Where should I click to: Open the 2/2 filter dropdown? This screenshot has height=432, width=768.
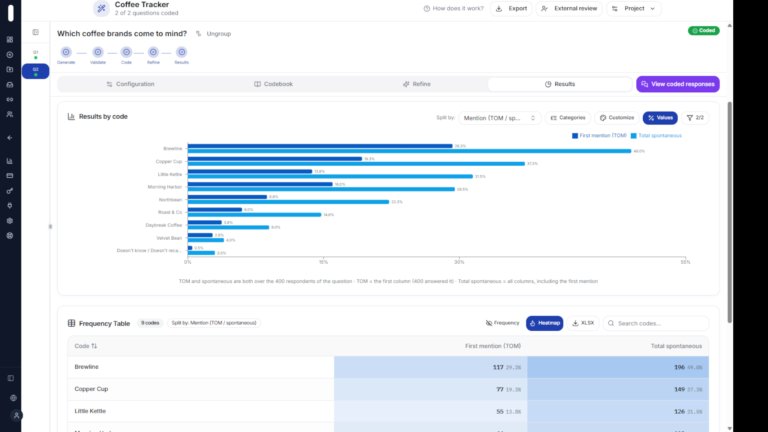[695, 118]
